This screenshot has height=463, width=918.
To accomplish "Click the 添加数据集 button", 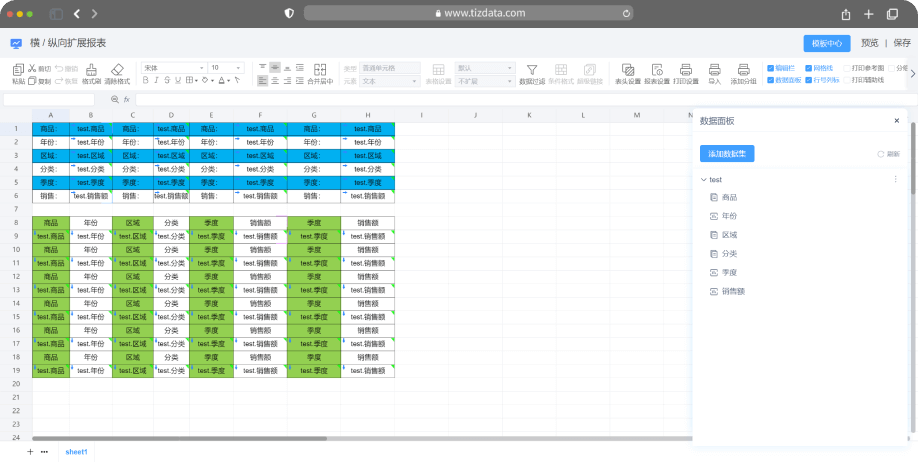I will pos(727,153).
